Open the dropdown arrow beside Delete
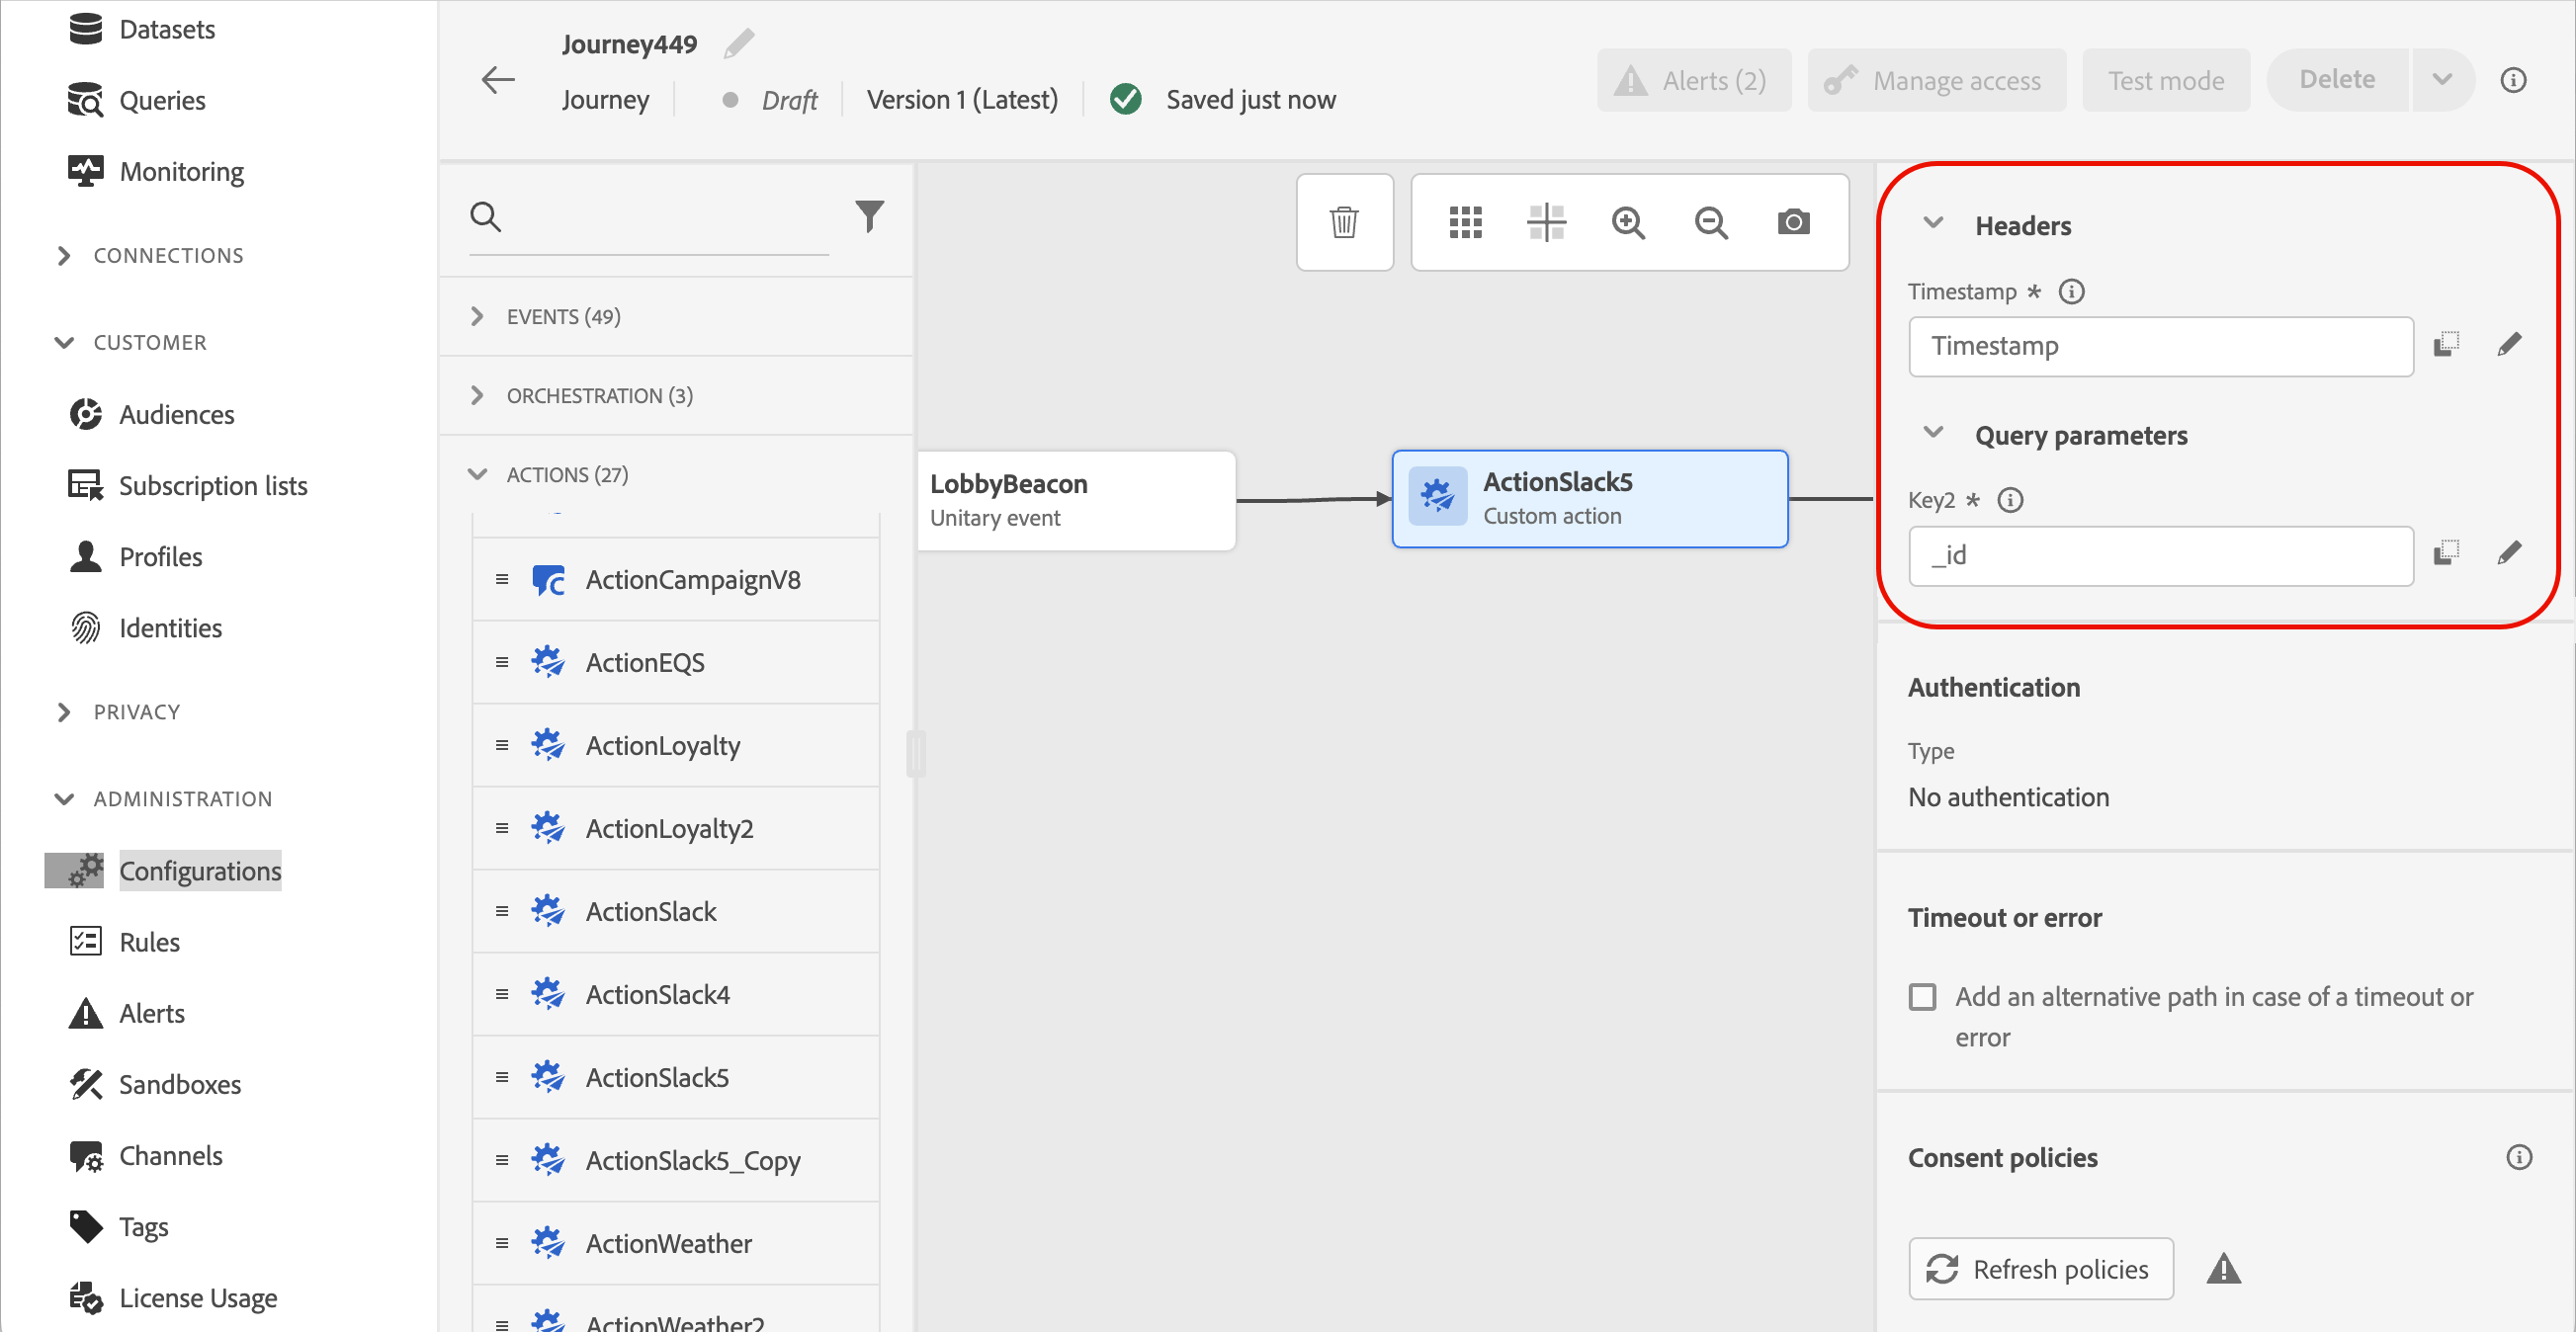The image size is (2576, 1332). point(2442,80)
